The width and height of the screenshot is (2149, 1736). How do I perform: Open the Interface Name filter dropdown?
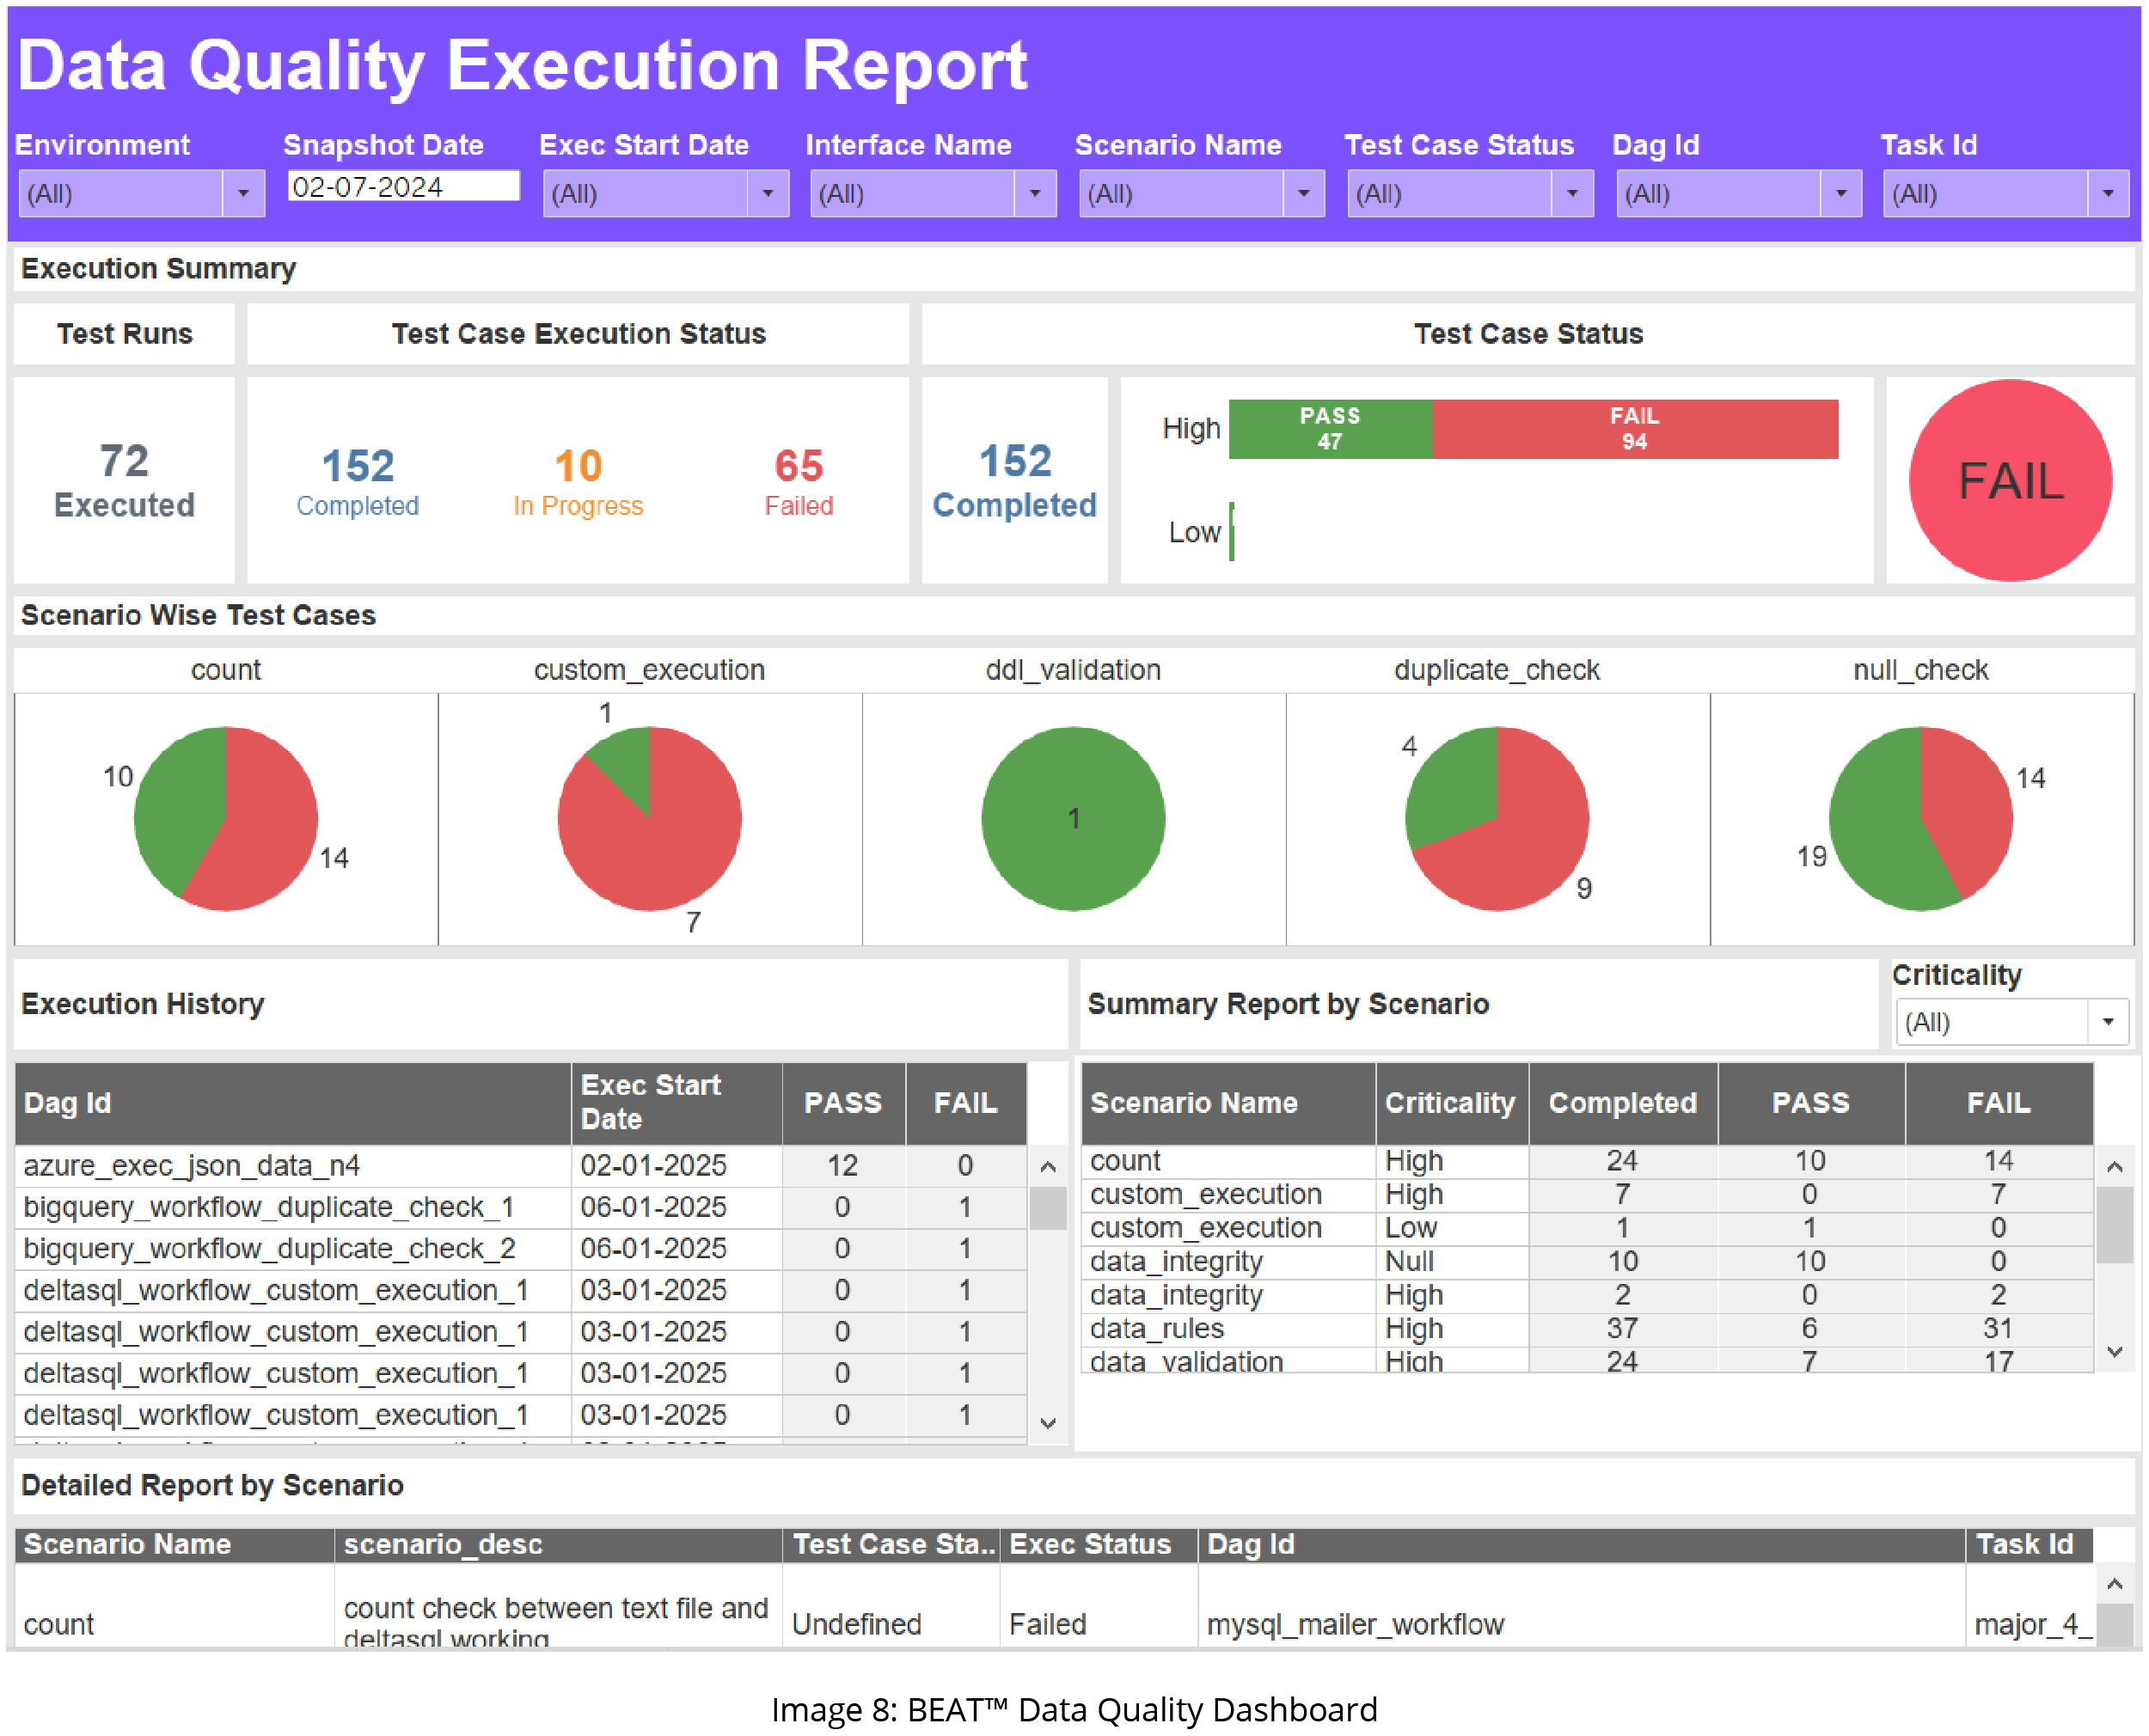click(x=1035, y=194)
